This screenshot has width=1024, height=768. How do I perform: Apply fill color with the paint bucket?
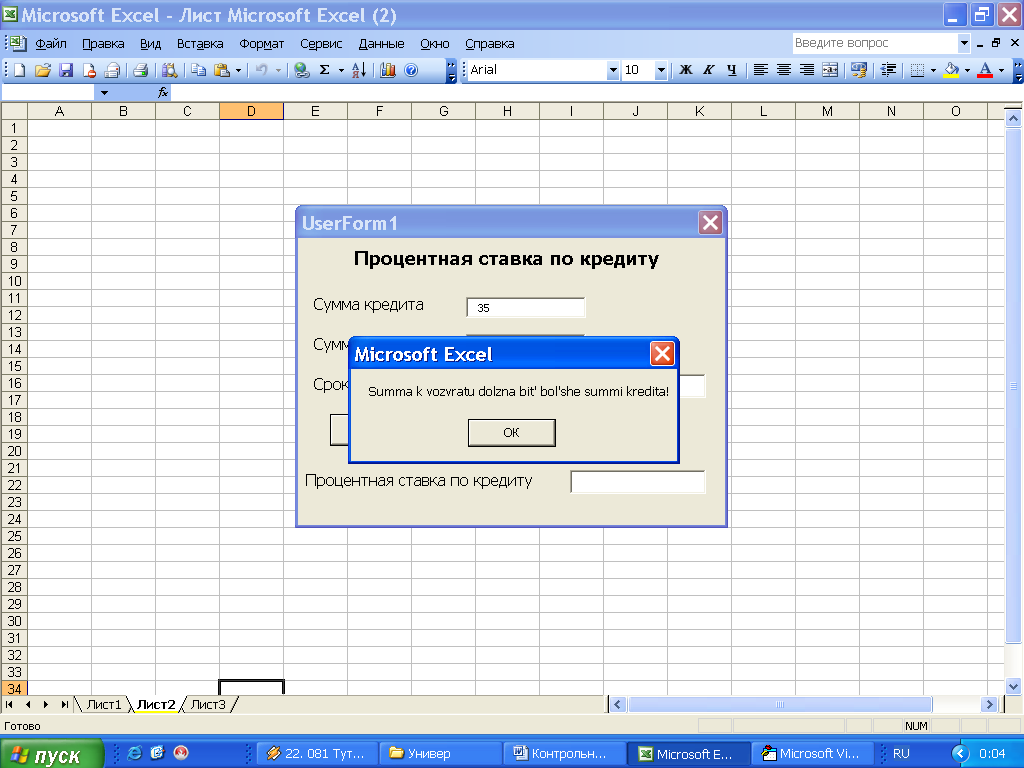952,70
